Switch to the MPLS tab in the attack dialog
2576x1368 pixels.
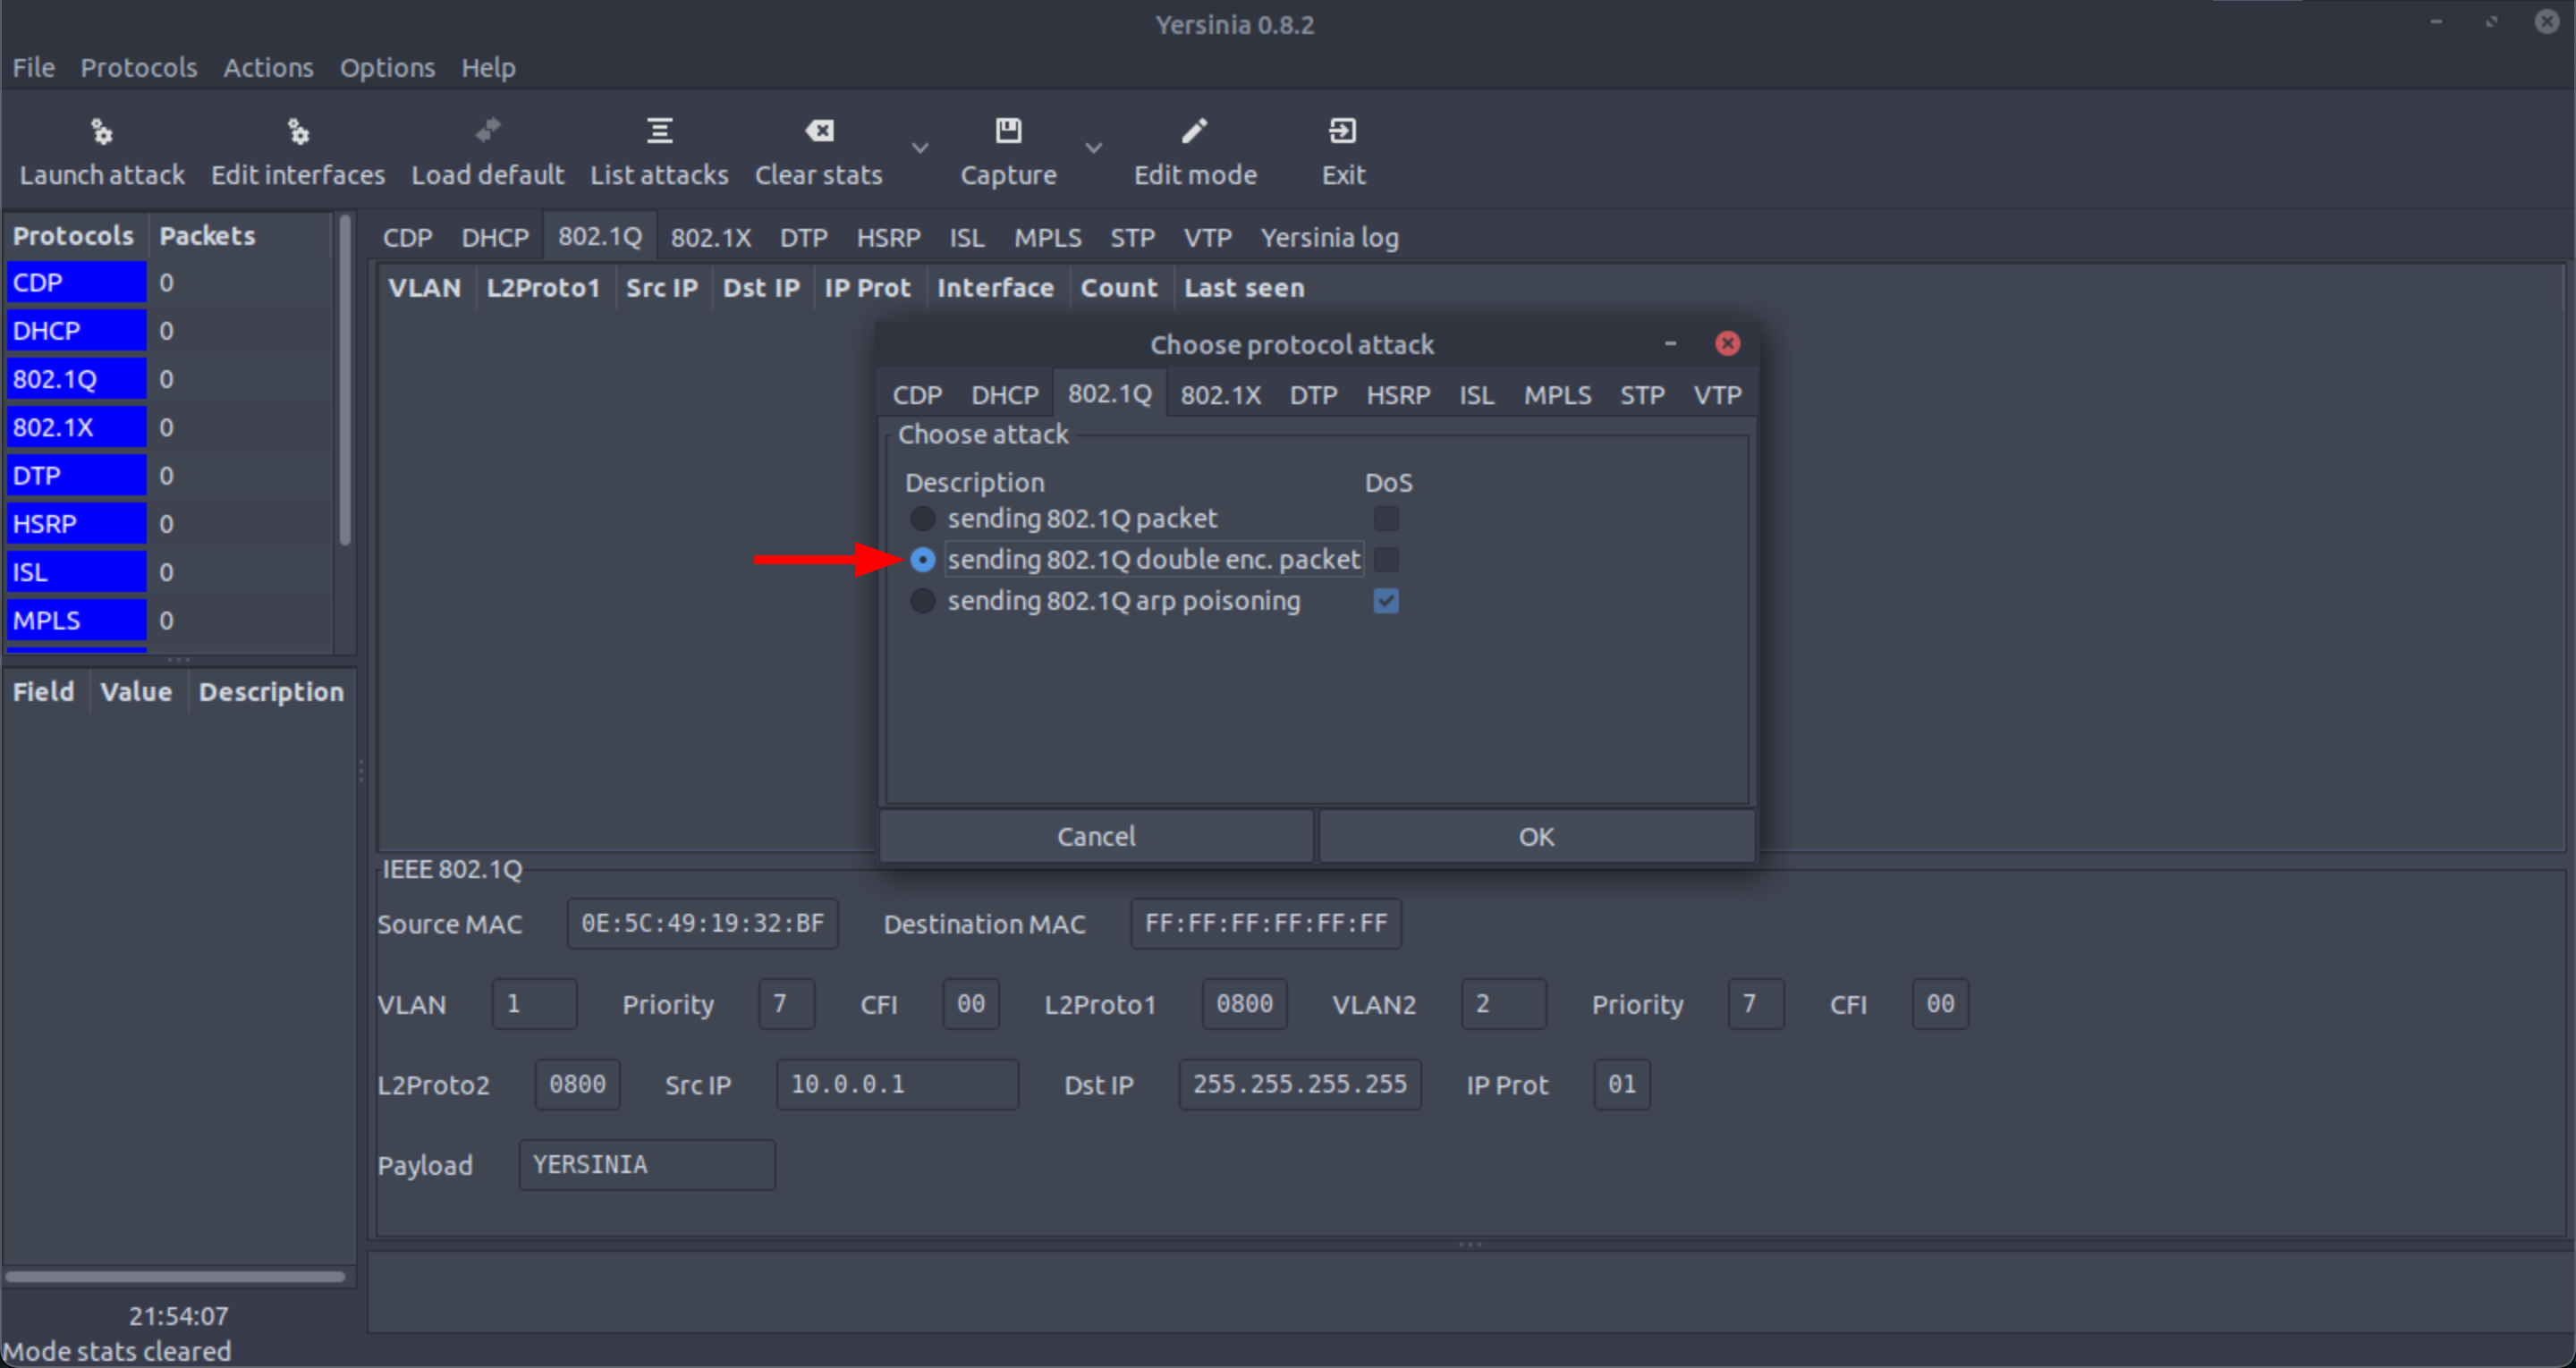click(1557, 395)
